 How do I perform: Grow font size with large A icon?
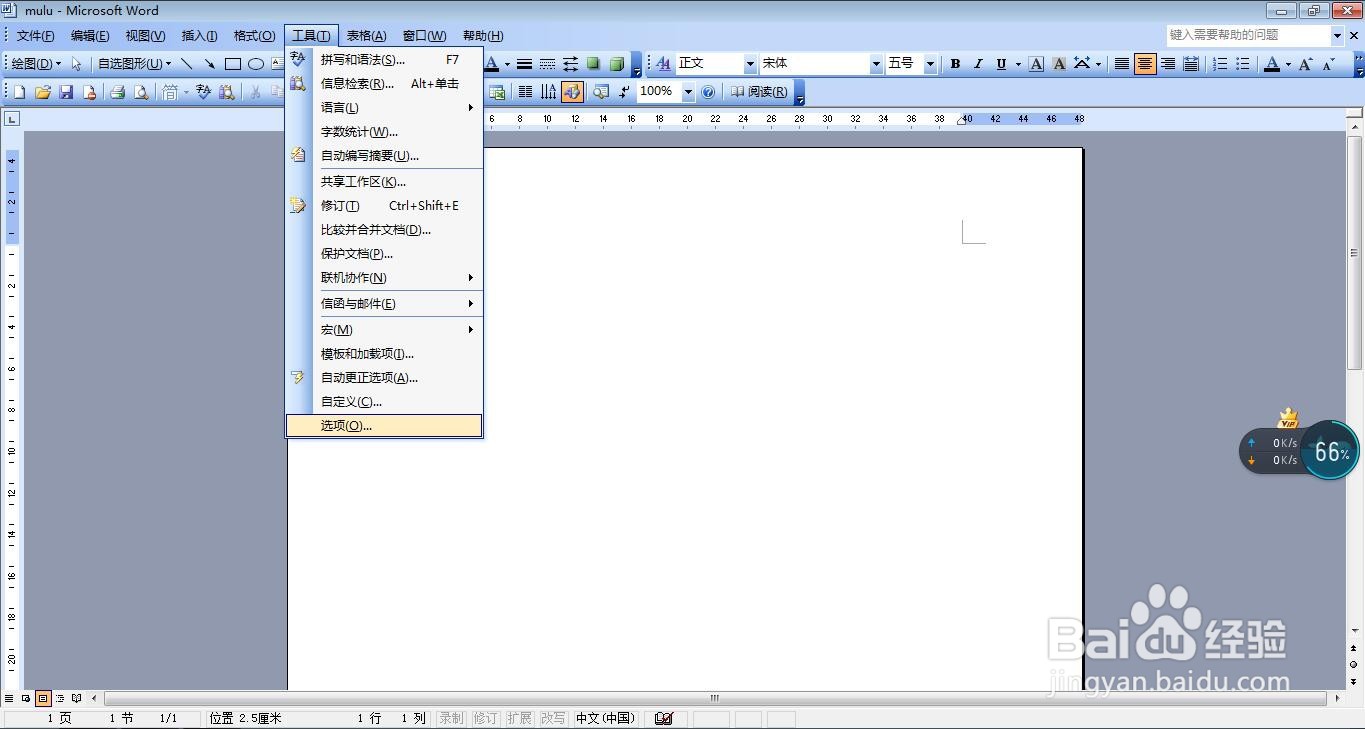tap(1305, 63)
